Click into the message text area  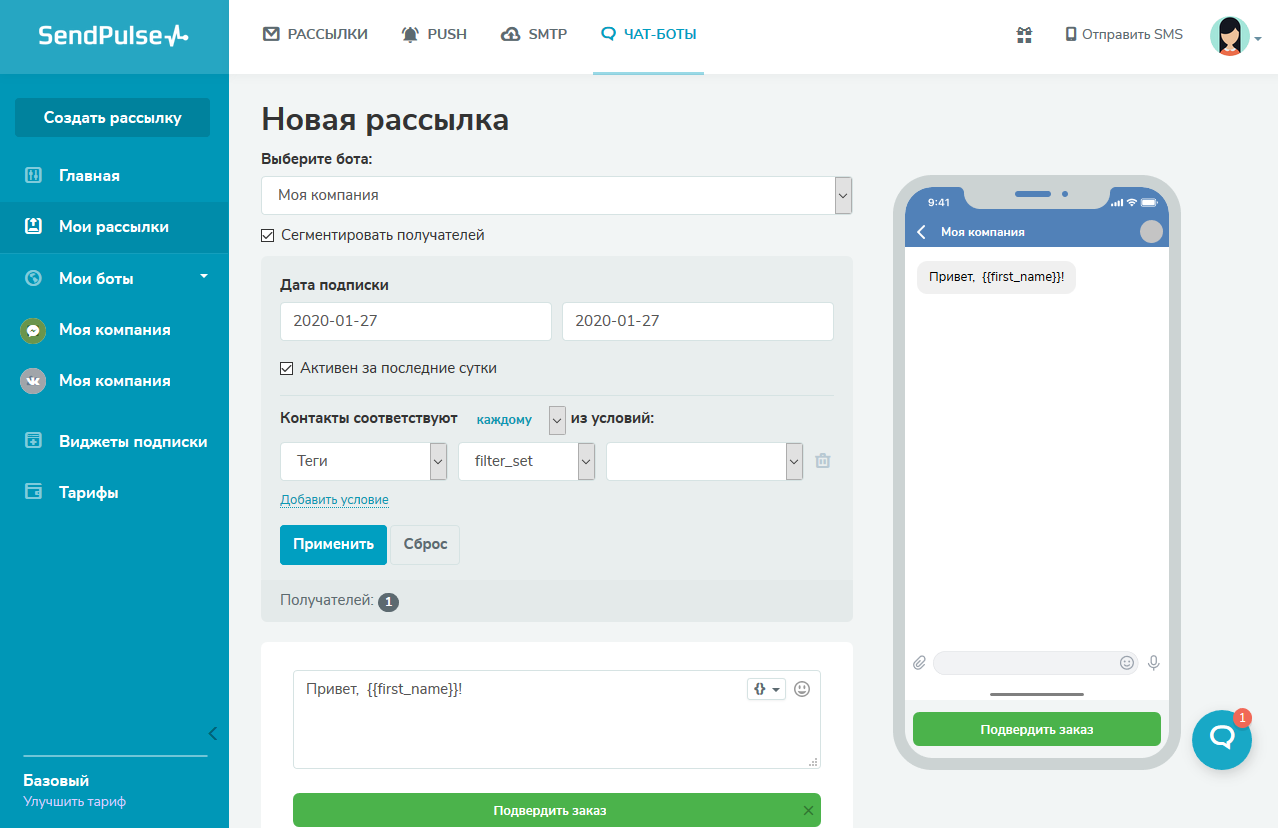(x=557, y=720)
